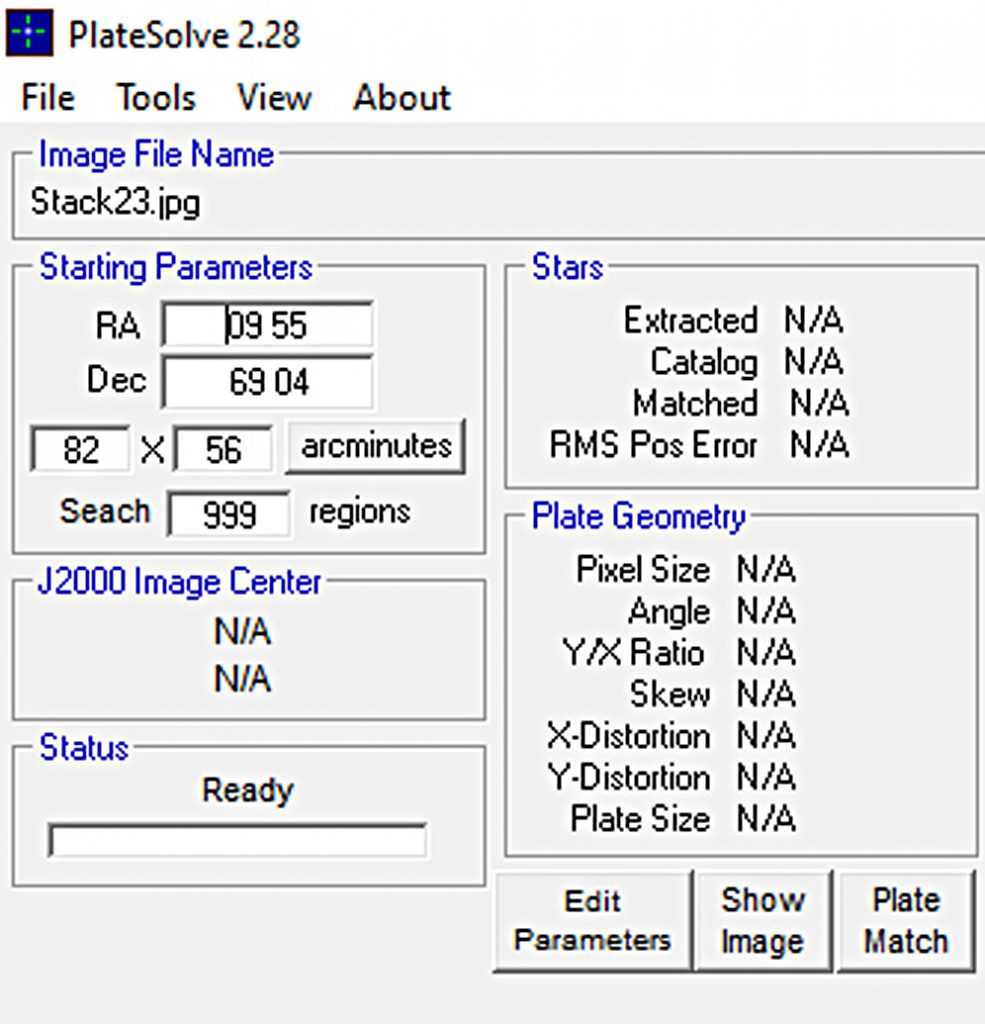Click the PlateSolve app icon in title bar
Viewport: 985px width, 1024px height.
pyautogui.click(x=29, y=32)
